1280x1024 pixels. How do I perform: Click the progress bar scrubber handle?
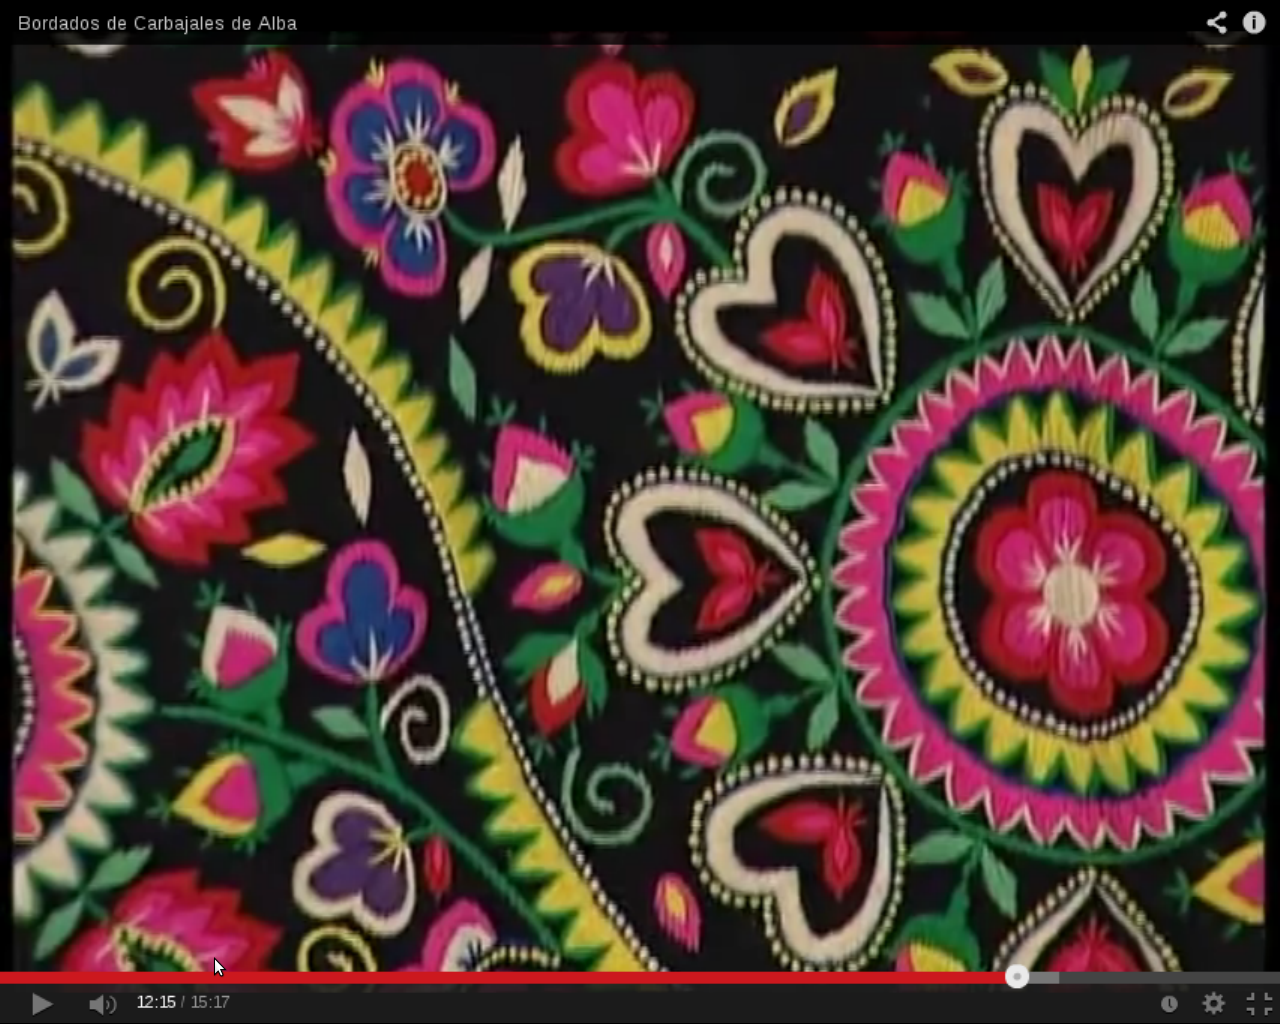pyautogui.click(x=1017, y=977)
